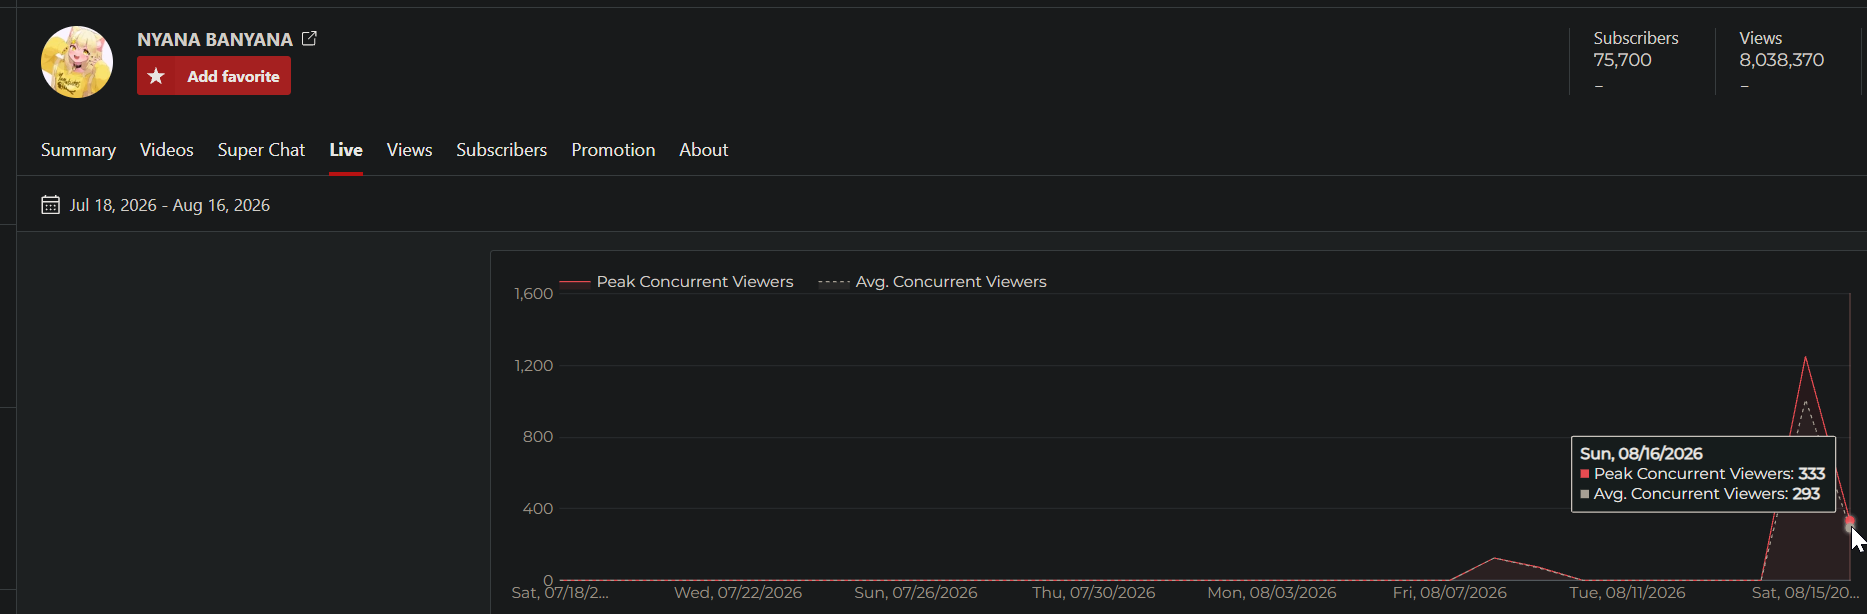Open the Subscribers tab
1867x614 pixels.
[x=502, y=150]
